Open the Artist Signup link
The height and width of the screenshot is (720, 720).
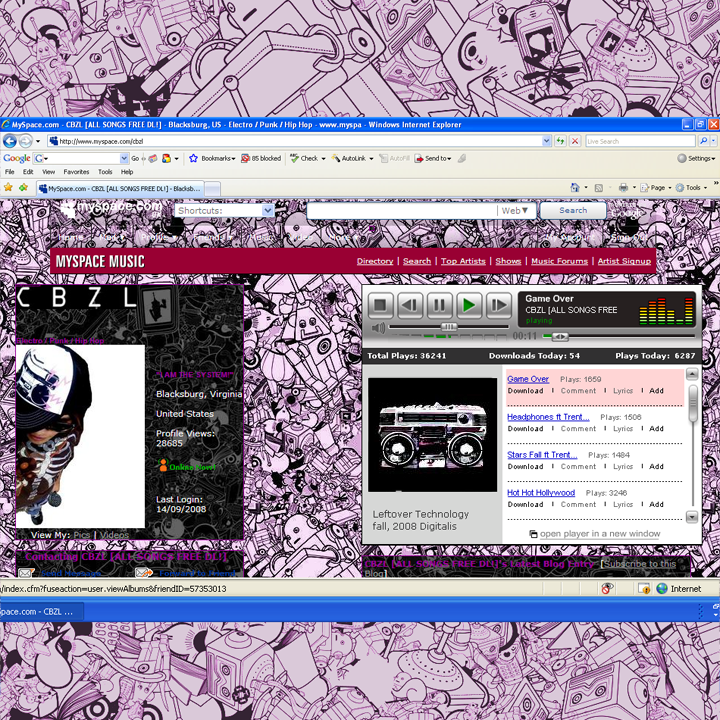(624, 261)
